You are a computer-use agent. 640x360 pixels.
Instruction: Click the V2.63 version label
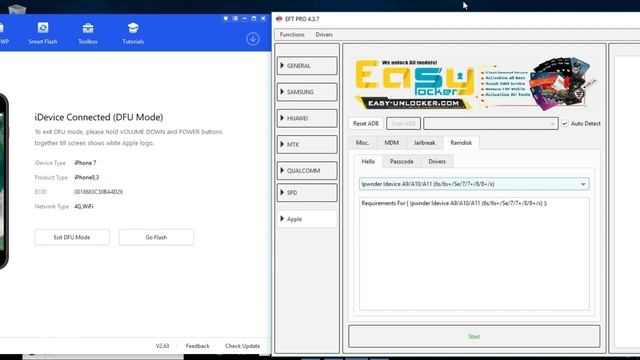coord(162,346)
